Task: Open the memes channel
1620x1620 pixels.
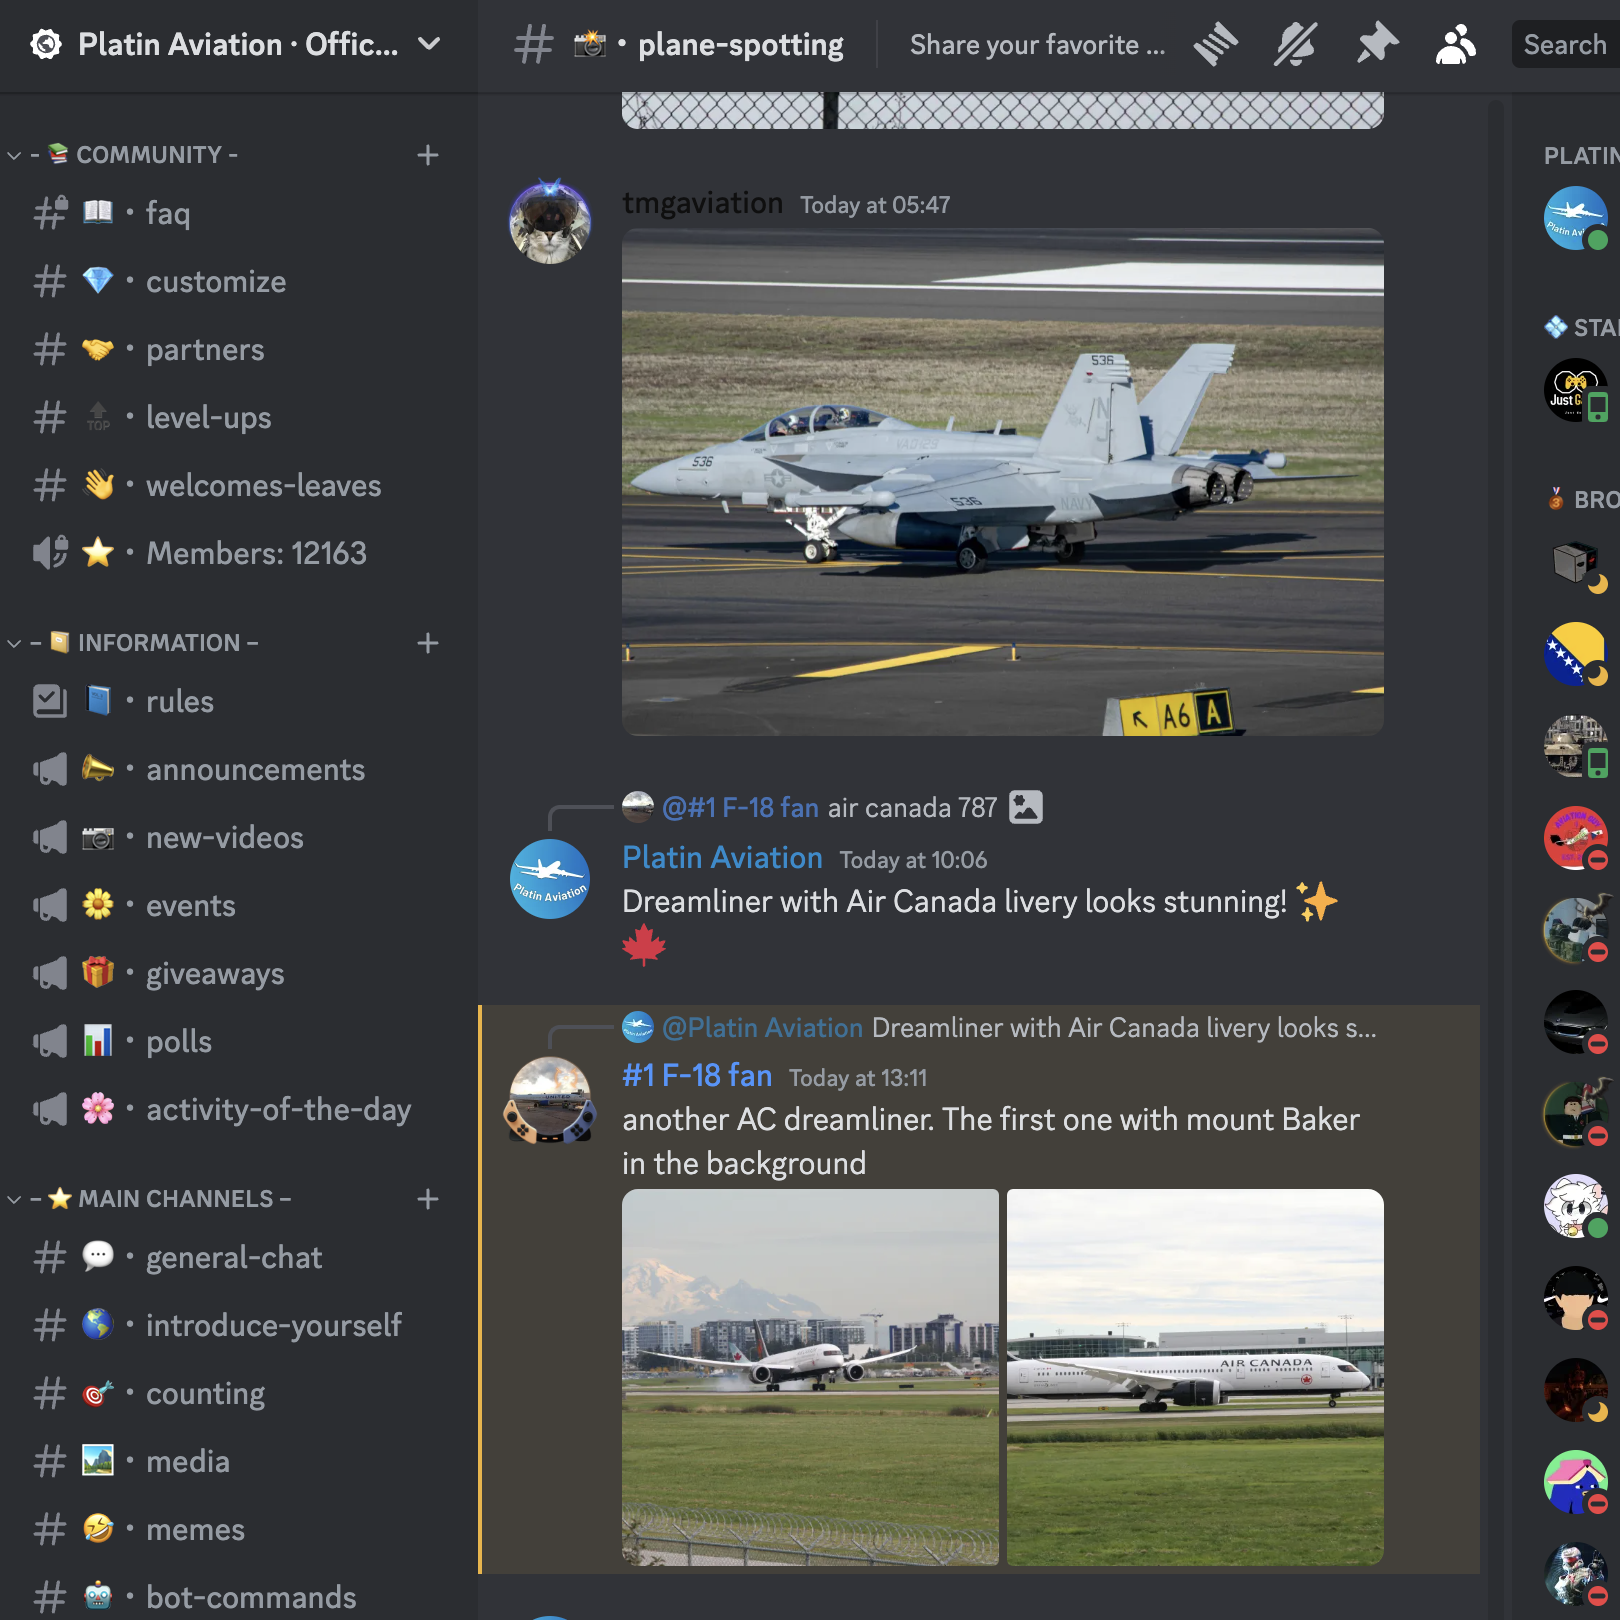Action: [x=239, y=1530]
